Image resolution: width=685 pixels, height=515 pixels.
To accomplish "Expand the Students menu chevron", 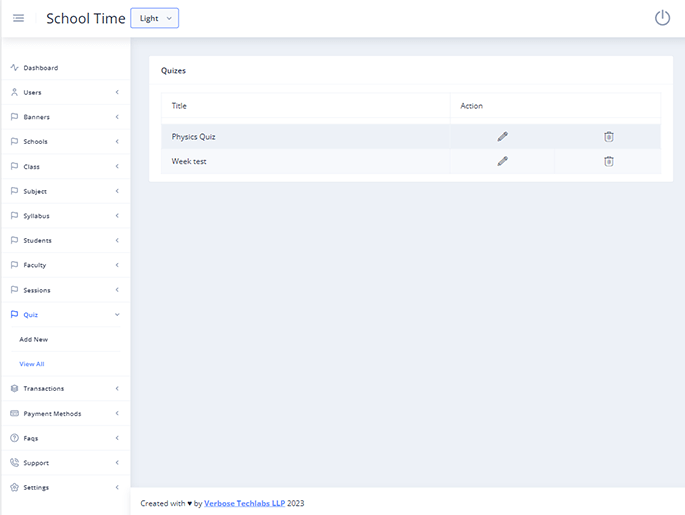I will tap(117, 240).
